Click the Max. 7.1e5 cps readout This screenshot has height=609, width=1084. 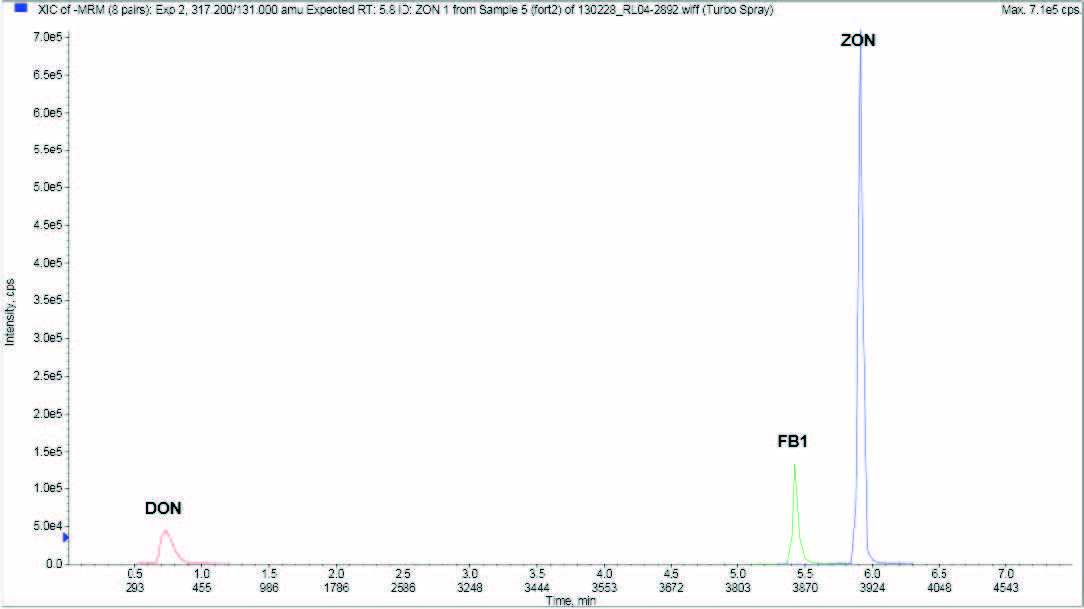[1040, 10]
